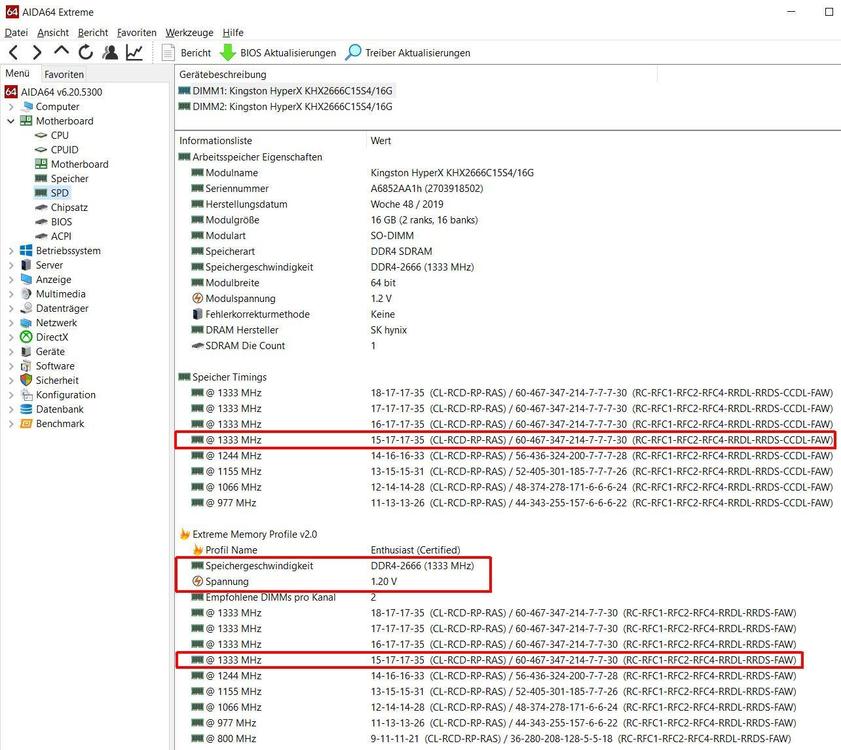
Task: Expand the Benchmark tree node
Action: tap(11, 424)
